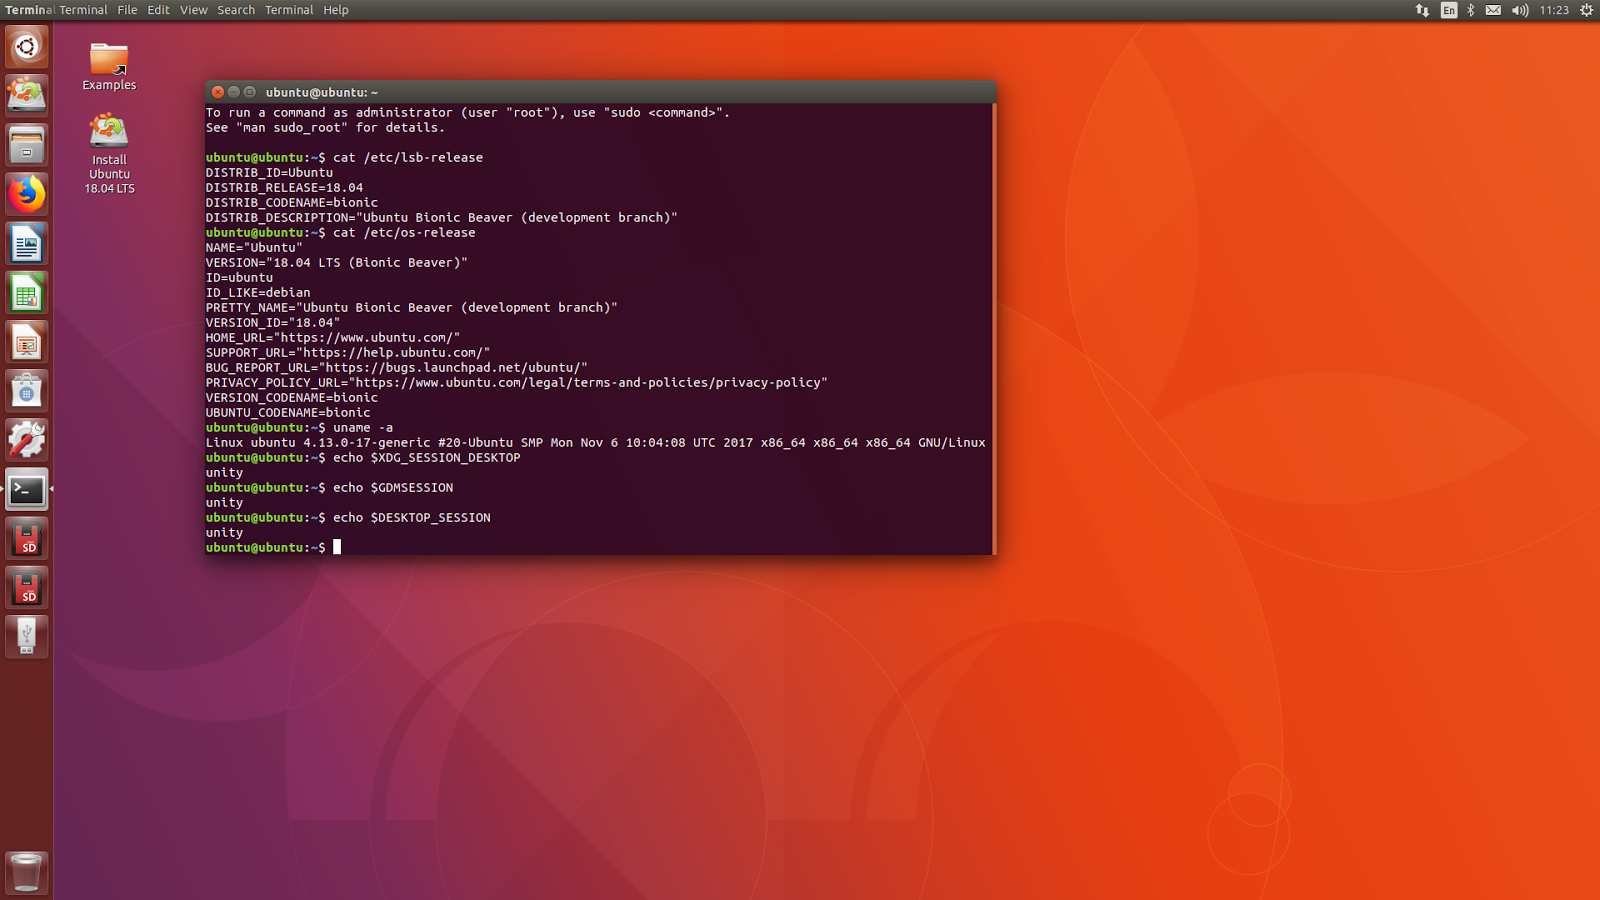
Task: Click the ID_LIKE=debian line
Action: (258, 292)
